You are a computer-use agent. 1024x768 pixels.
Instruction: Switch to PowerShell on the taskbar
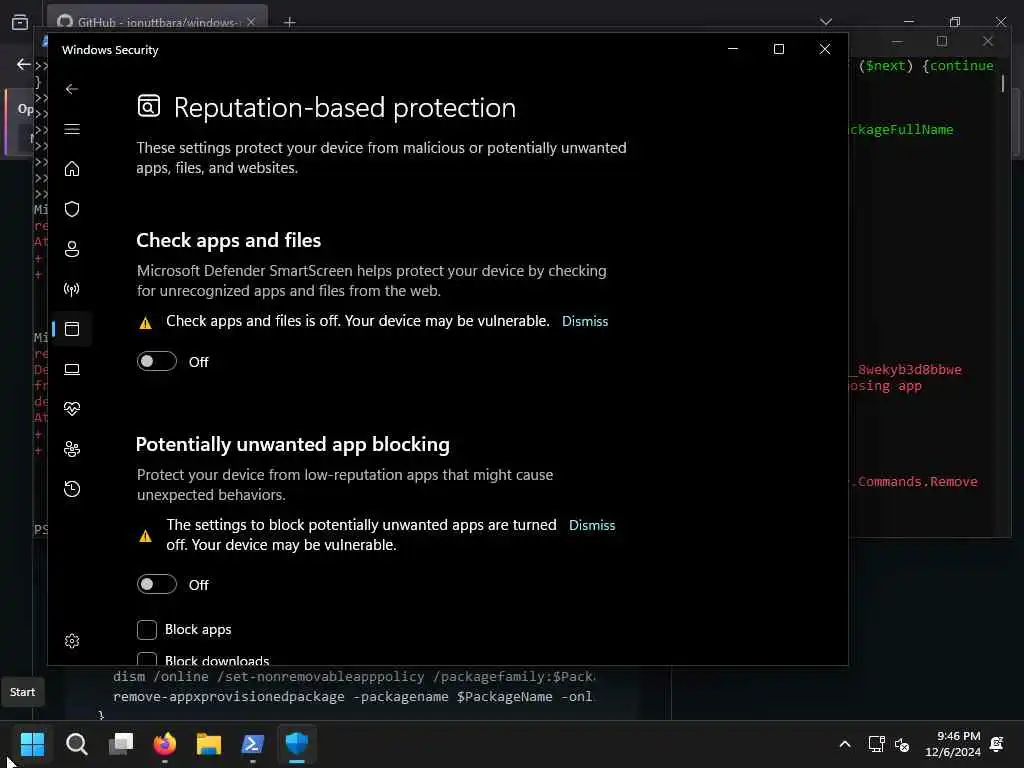[253, 744]
